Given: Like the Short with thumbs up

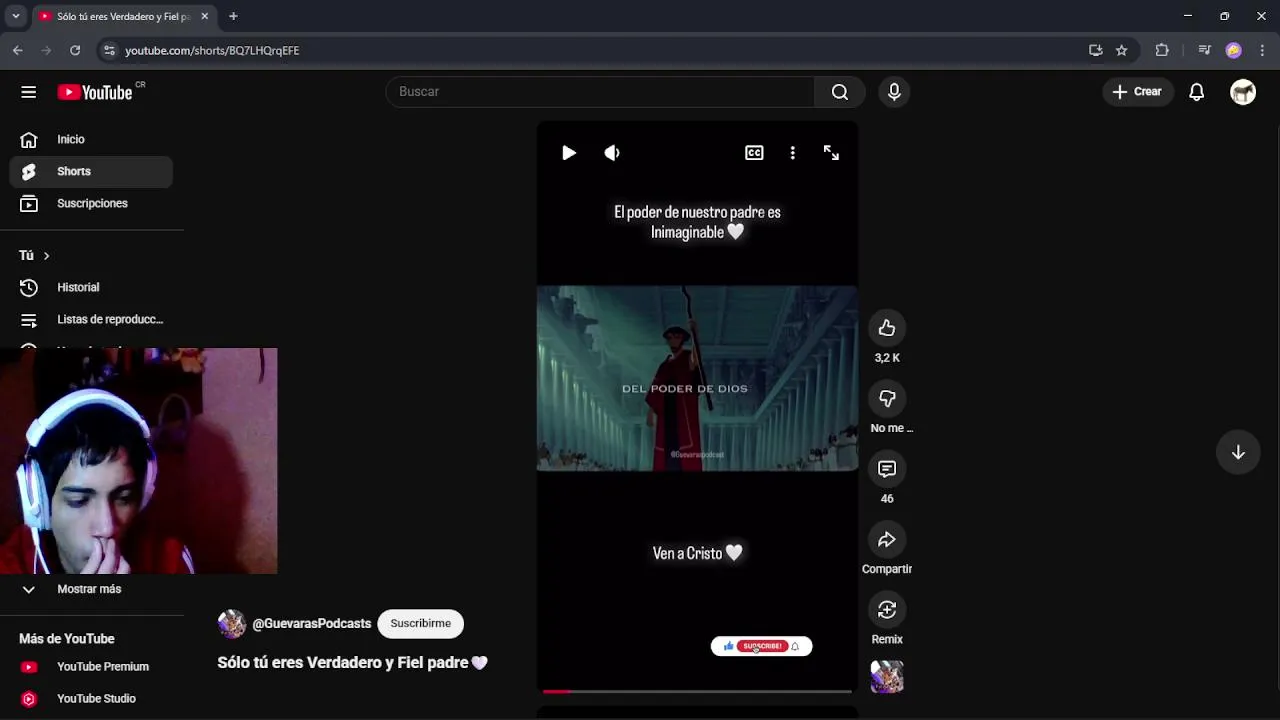Looking at the screenshot, I should point(887,328).
